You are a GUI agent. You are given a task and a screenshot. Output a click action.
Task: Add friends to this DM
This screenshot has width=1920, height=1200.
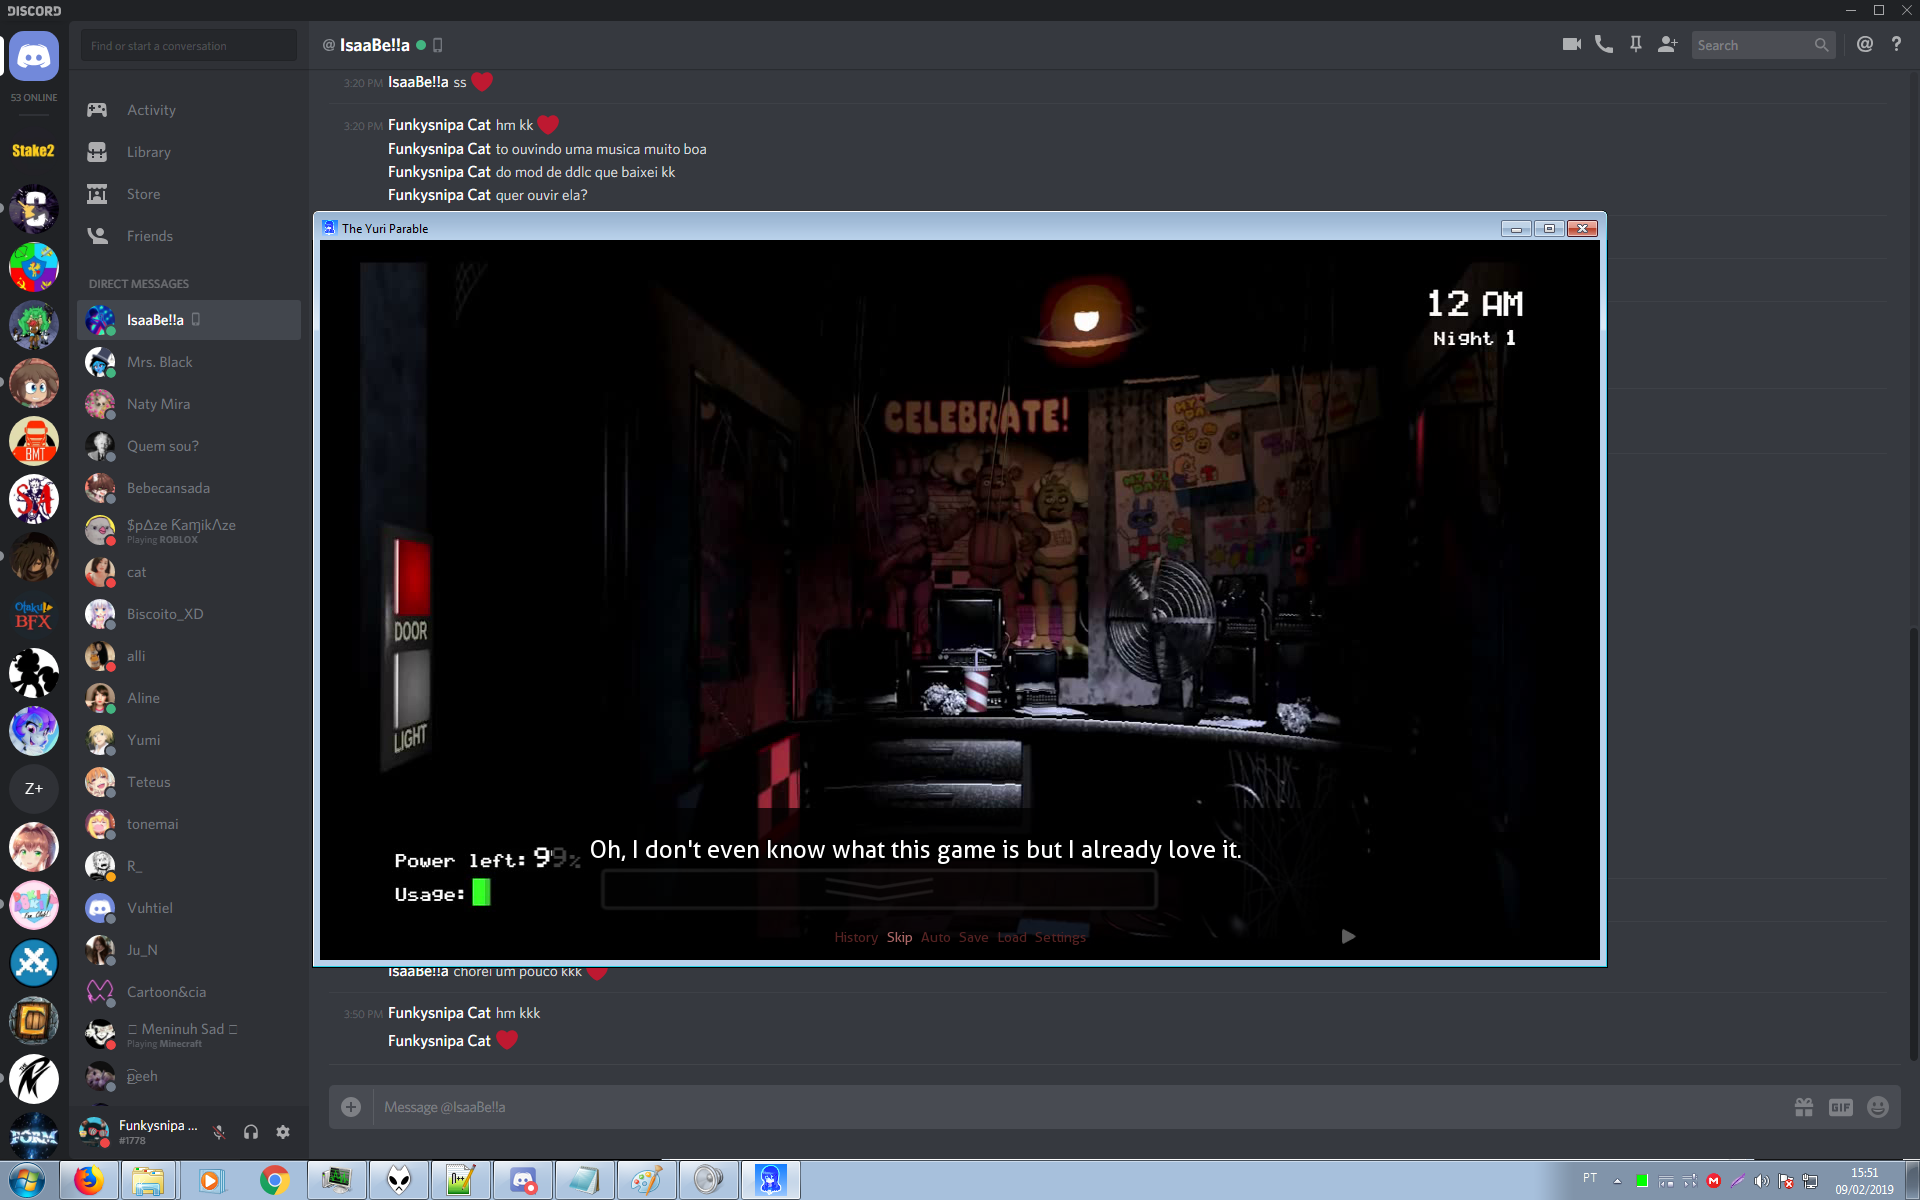click(x=1667, y=45)
